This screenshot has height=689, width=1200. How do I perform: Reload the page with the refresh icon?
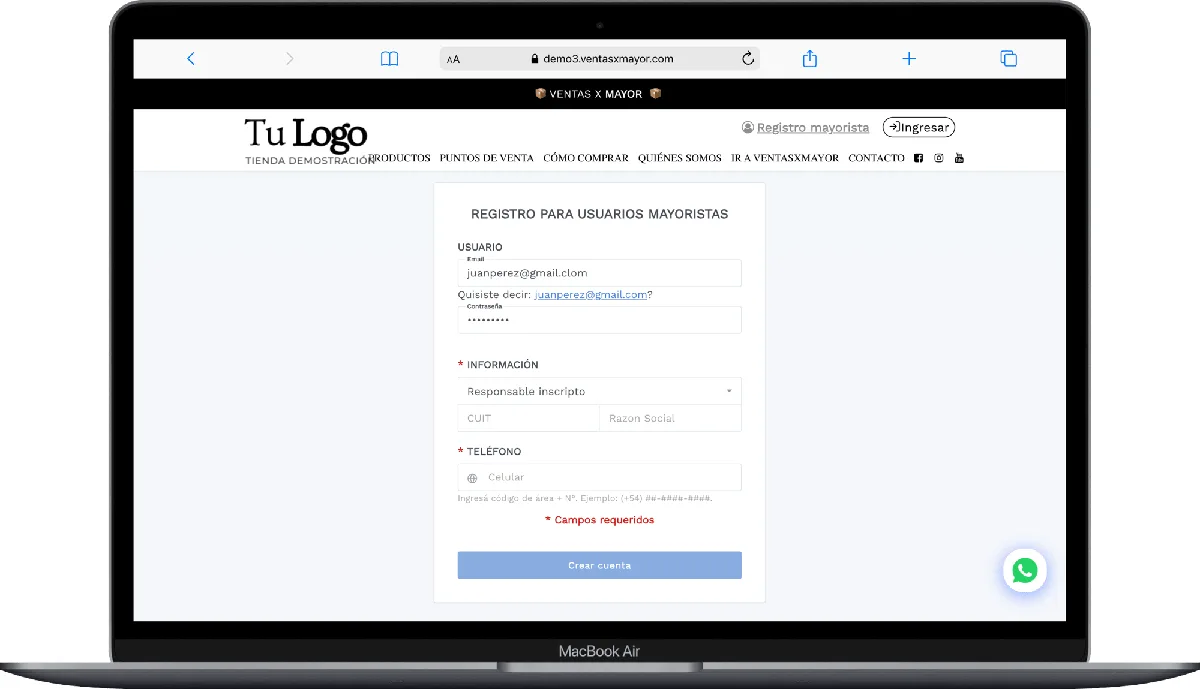[748, 58]
